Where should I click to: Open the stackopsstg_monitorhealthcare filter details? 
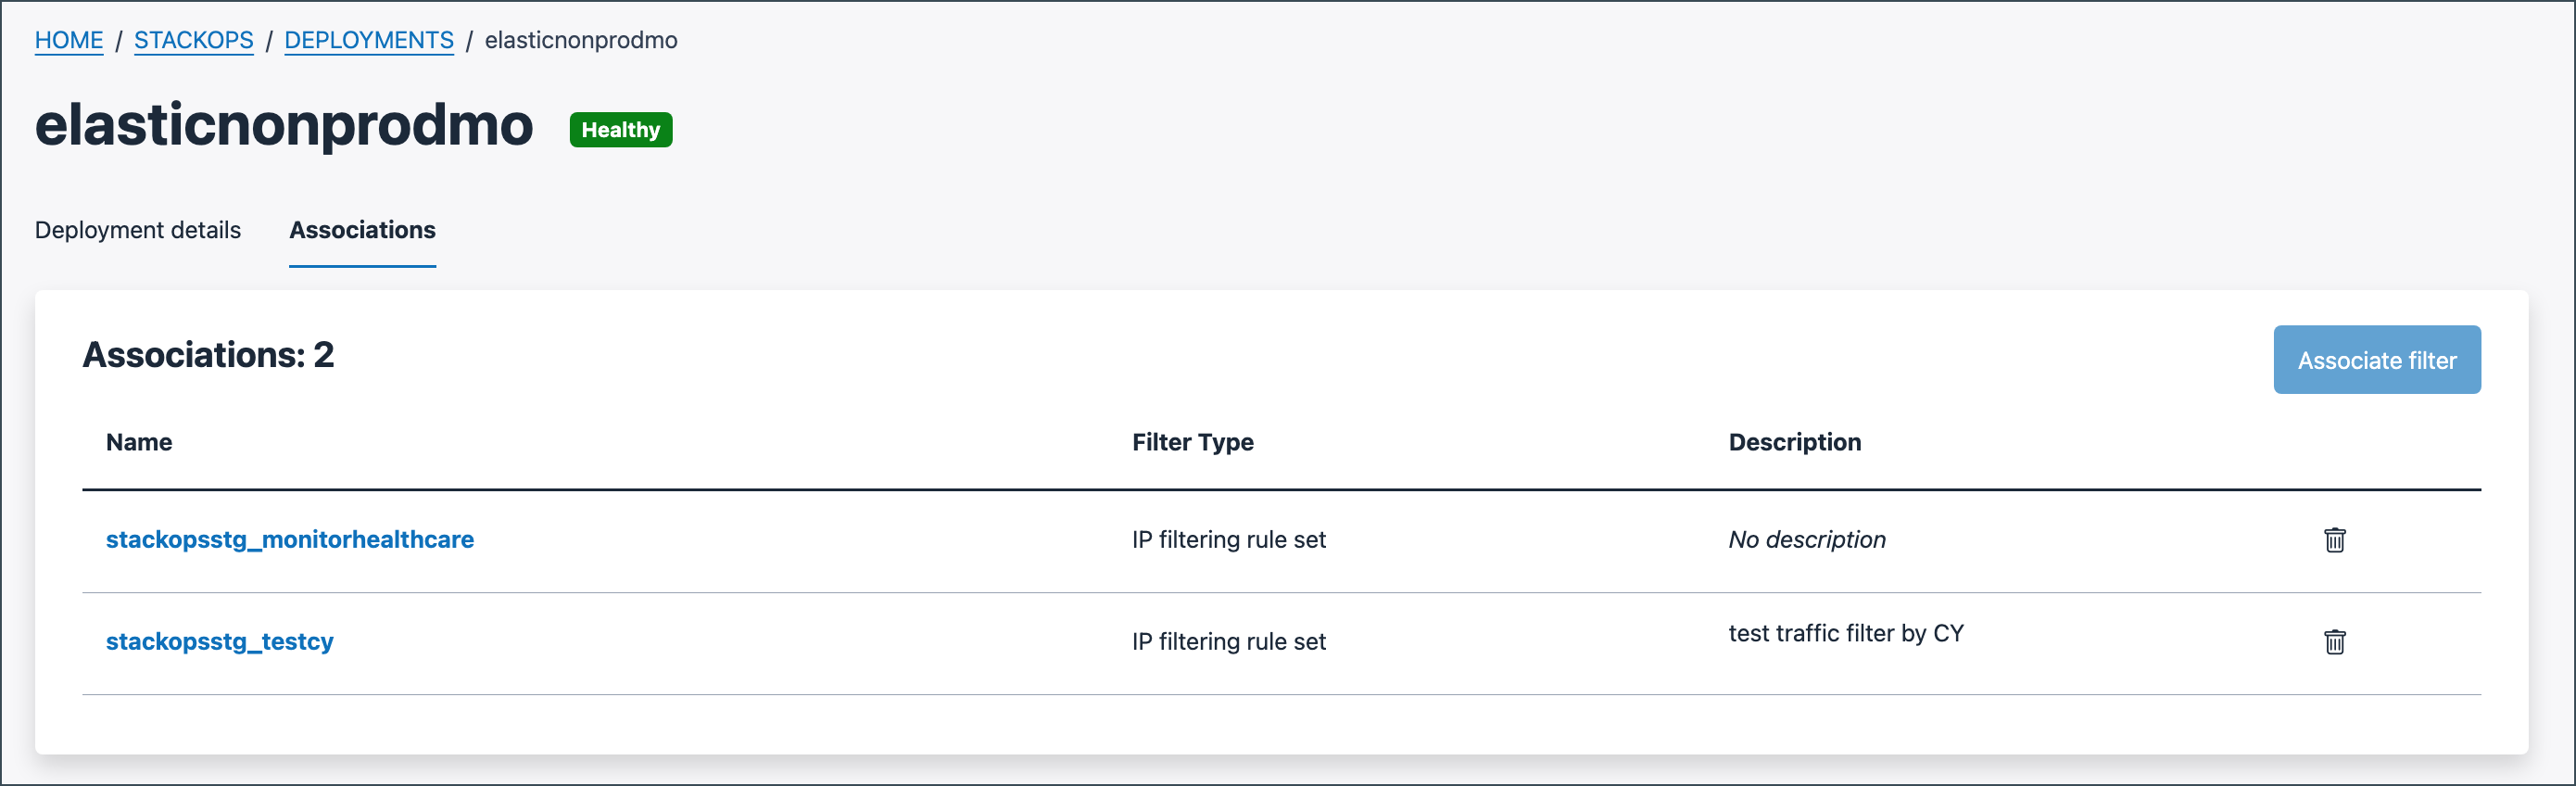click(x=290, y=540)
